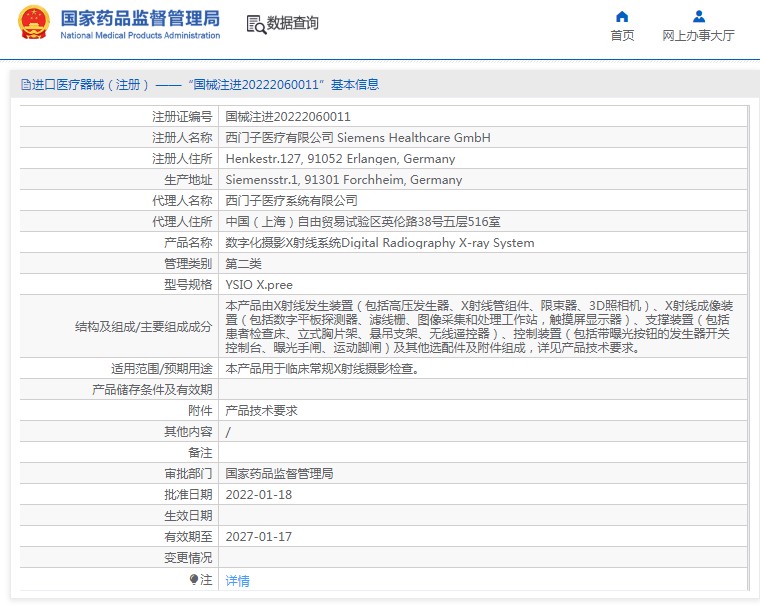760x607 pixels.
Task: Click the national emblem logo icon
Action: click(34, 23)
